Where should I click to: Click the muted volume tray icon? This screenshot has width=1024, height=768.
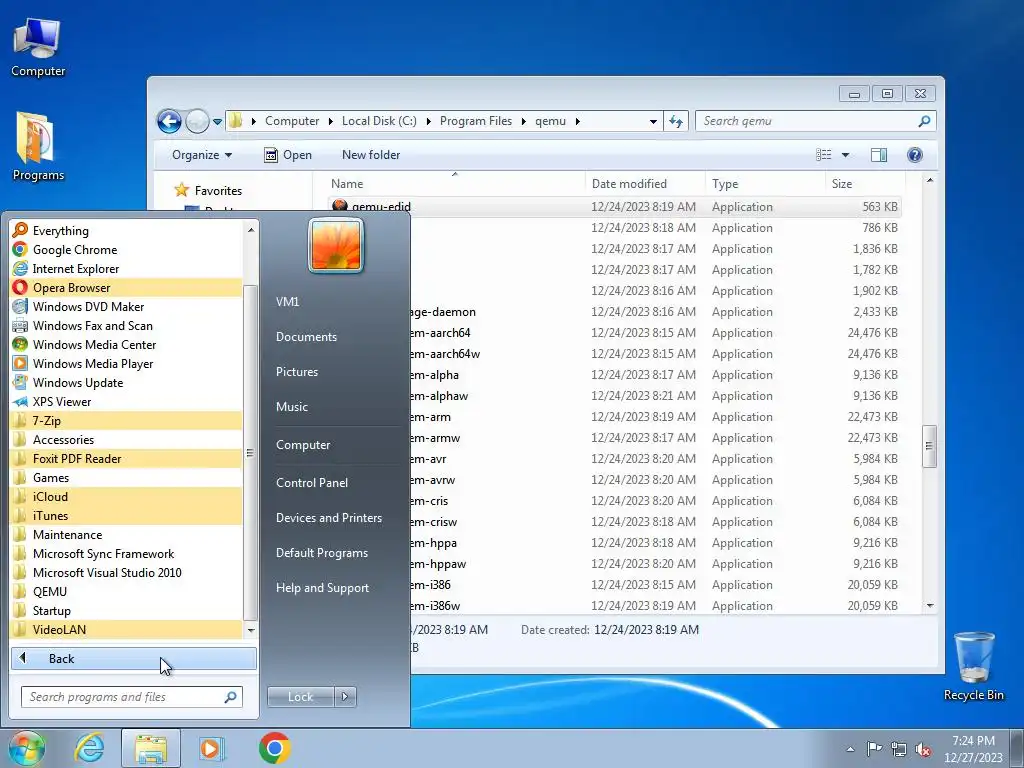tap(923, 750)
